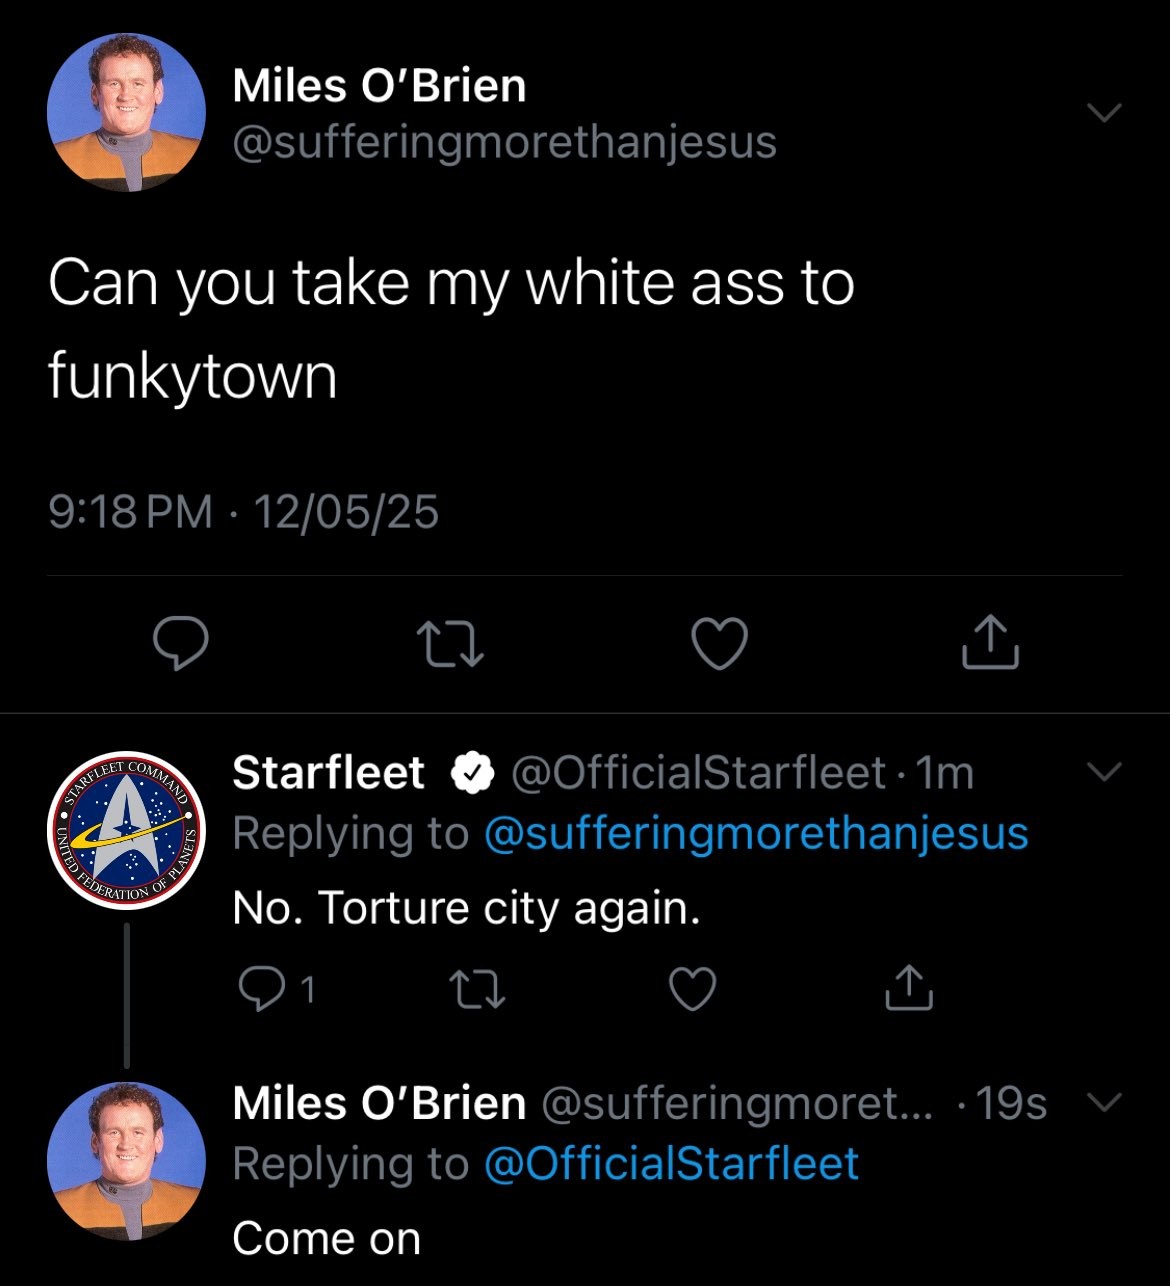Retweet the main funkytown tweet
This screenshot has height=1286, width=1170.
(x=450, y=643)
